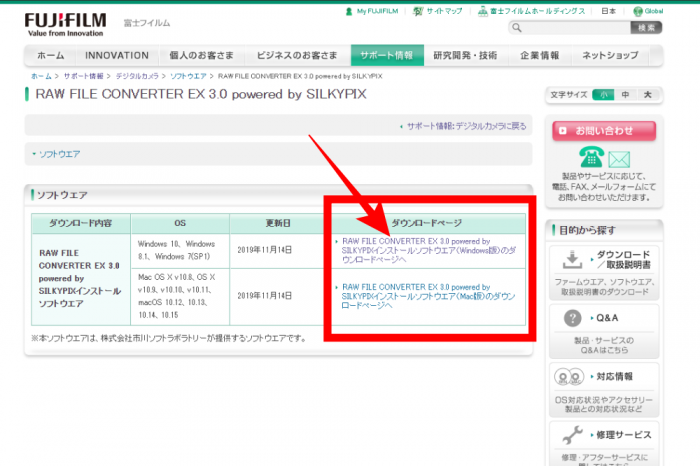Click the ダウンロードページ column header
Screen dimensions: 700x466
click(427, 223)
